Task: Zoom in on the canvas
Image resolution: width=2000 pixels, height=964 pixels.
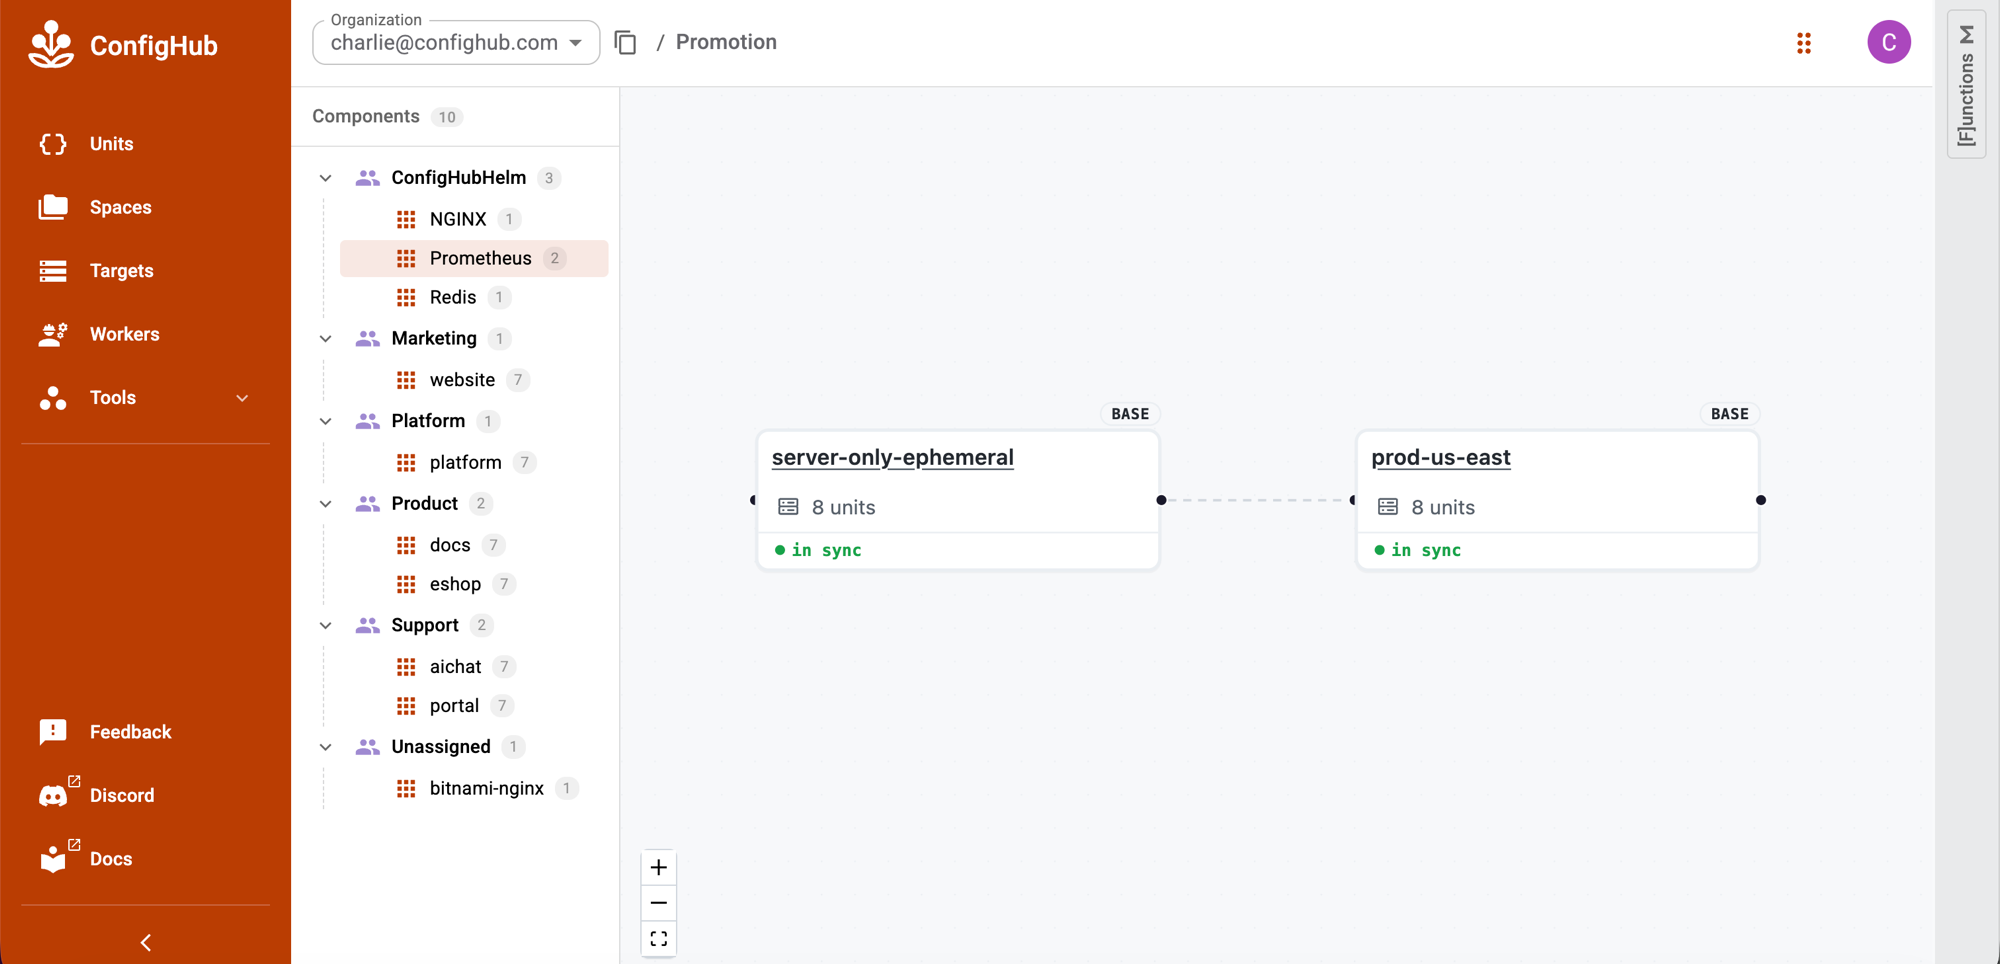Action: (x=658, y=867)
